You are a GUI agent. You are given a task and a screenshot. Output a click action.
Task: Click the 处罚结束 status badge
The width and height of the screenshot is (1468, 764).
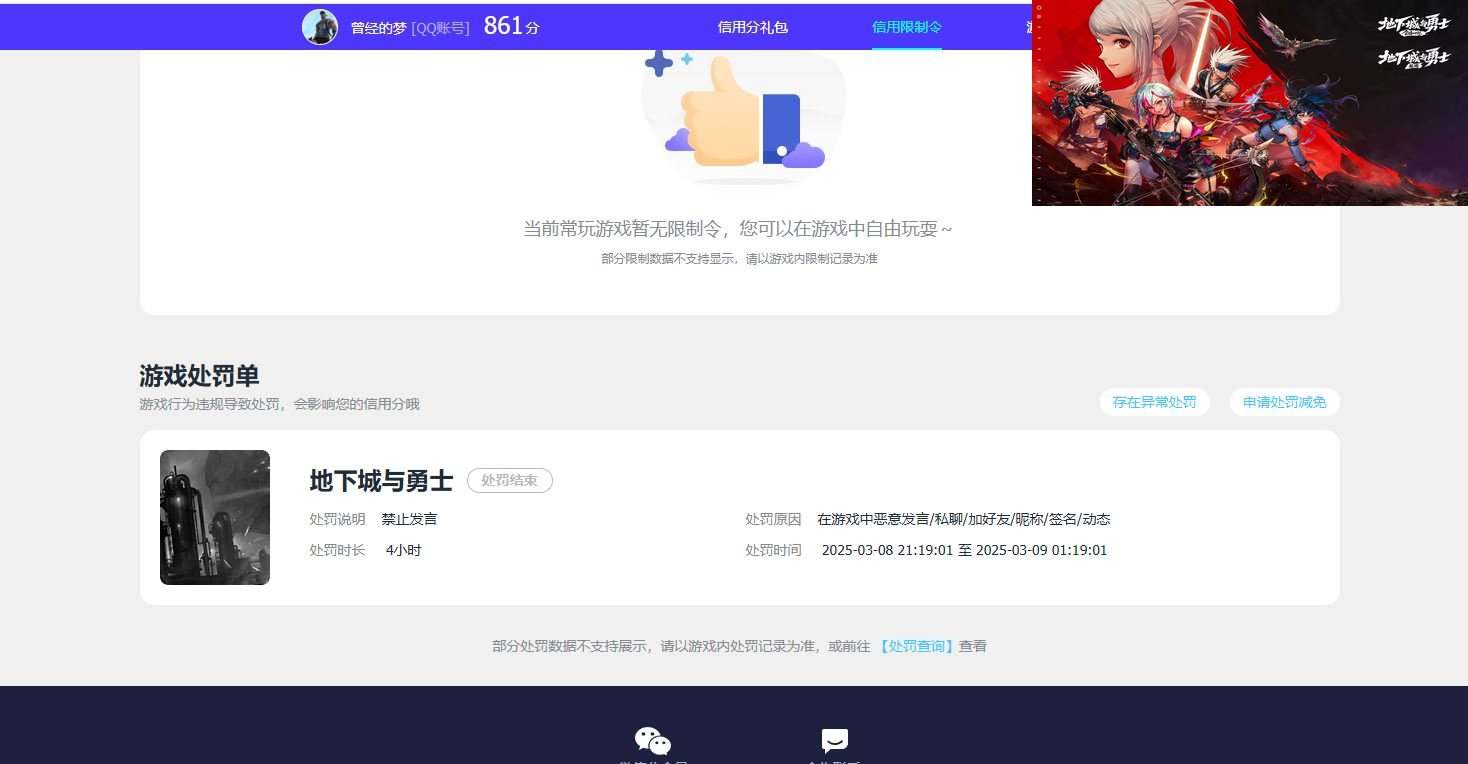click(x=510, y=481)
